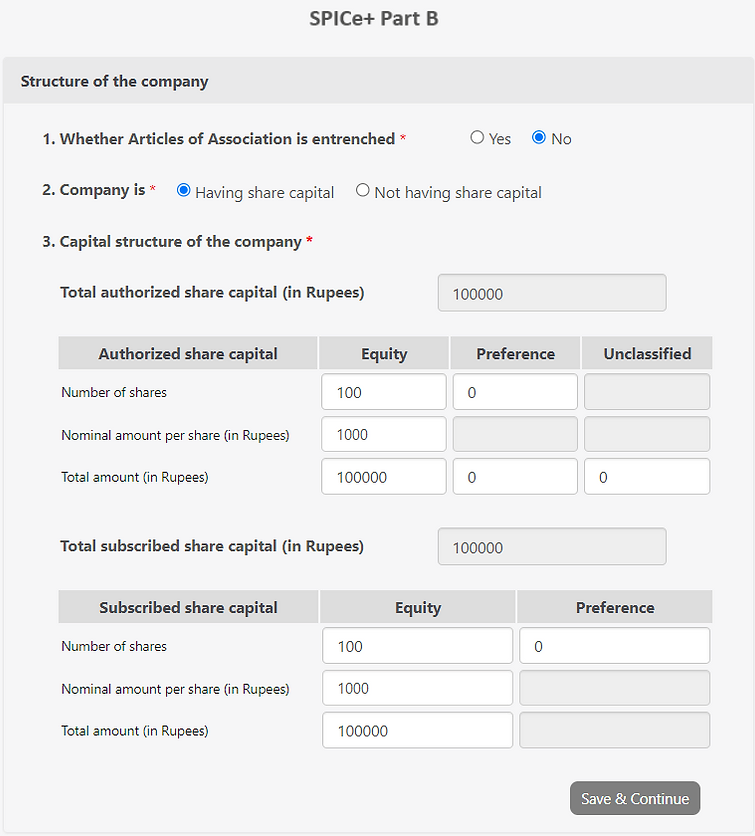Edit authorized Preference number of shares field
This screenshot has height=836, width=755.
point(515,392)
